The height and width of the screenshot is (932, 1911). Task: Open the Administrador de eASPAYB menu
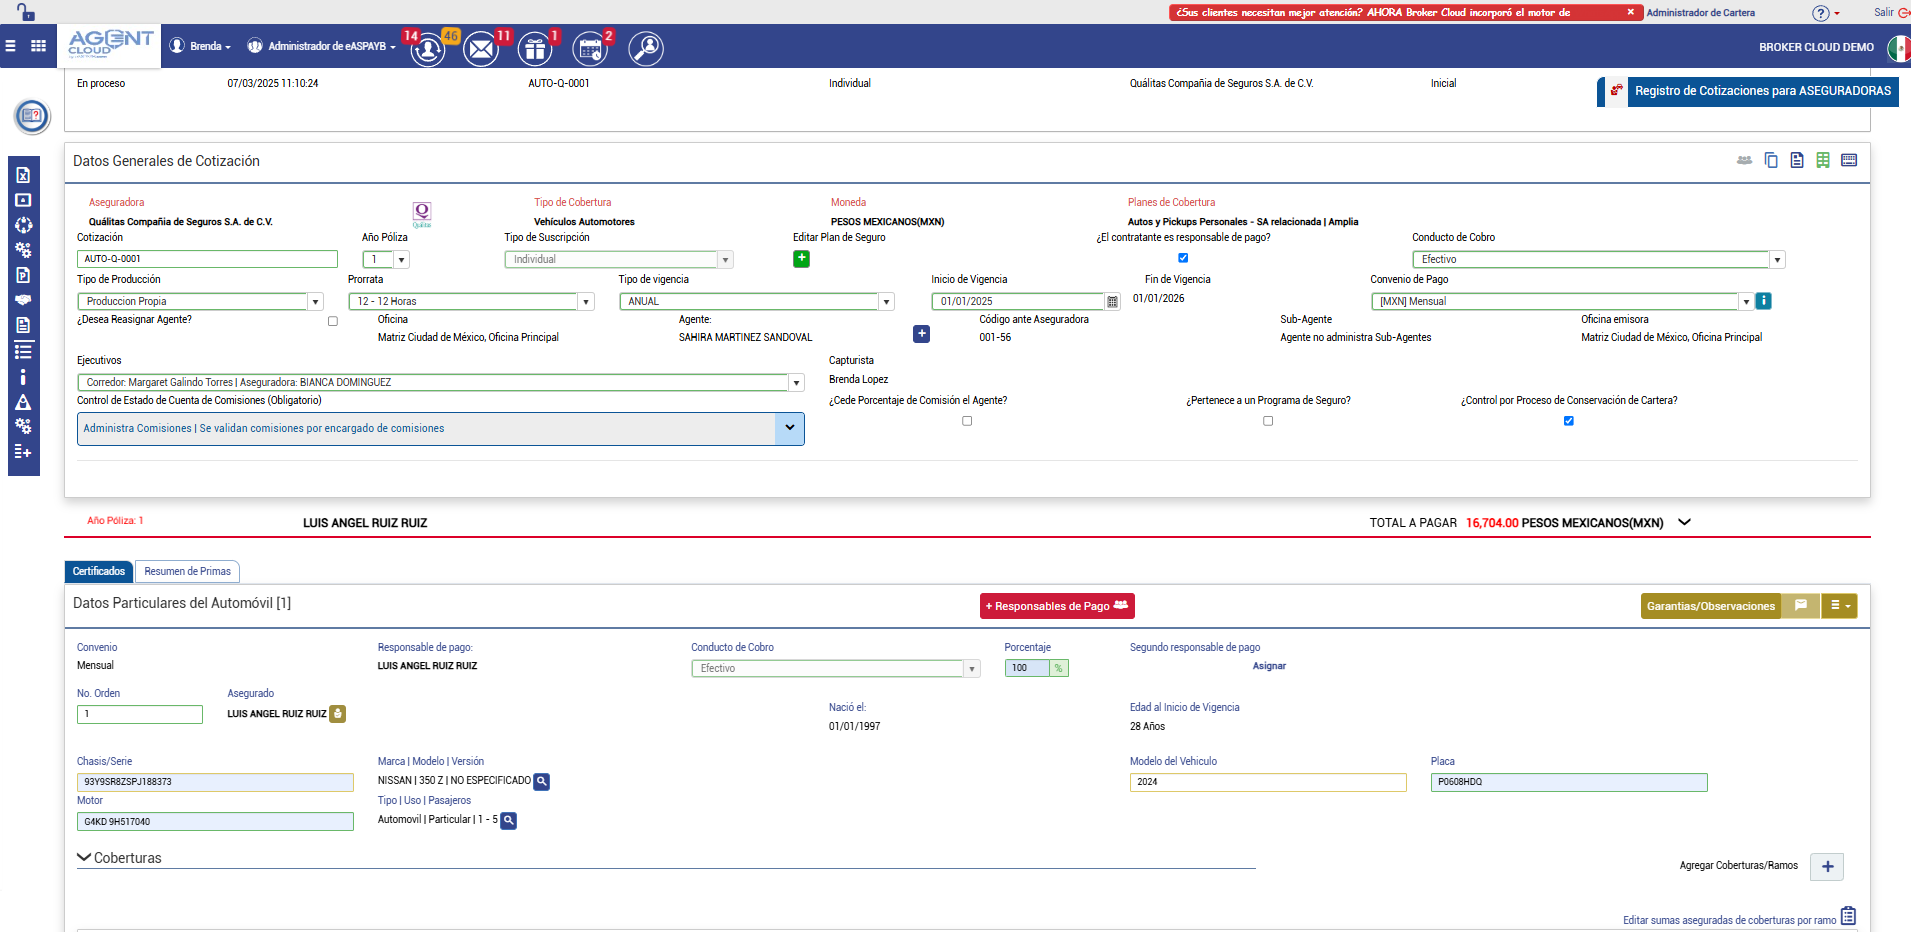[321, 46]
